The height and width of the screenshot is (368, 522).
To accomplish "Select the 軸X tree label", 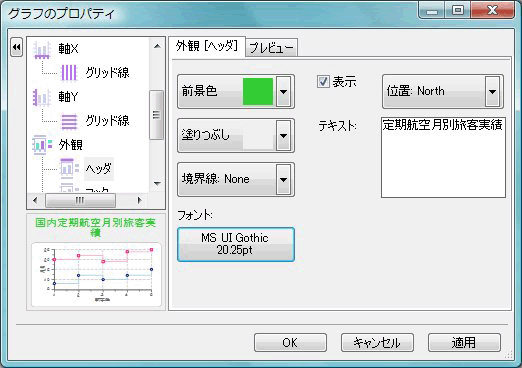I will pyautogui.click(x=68, y=49).
